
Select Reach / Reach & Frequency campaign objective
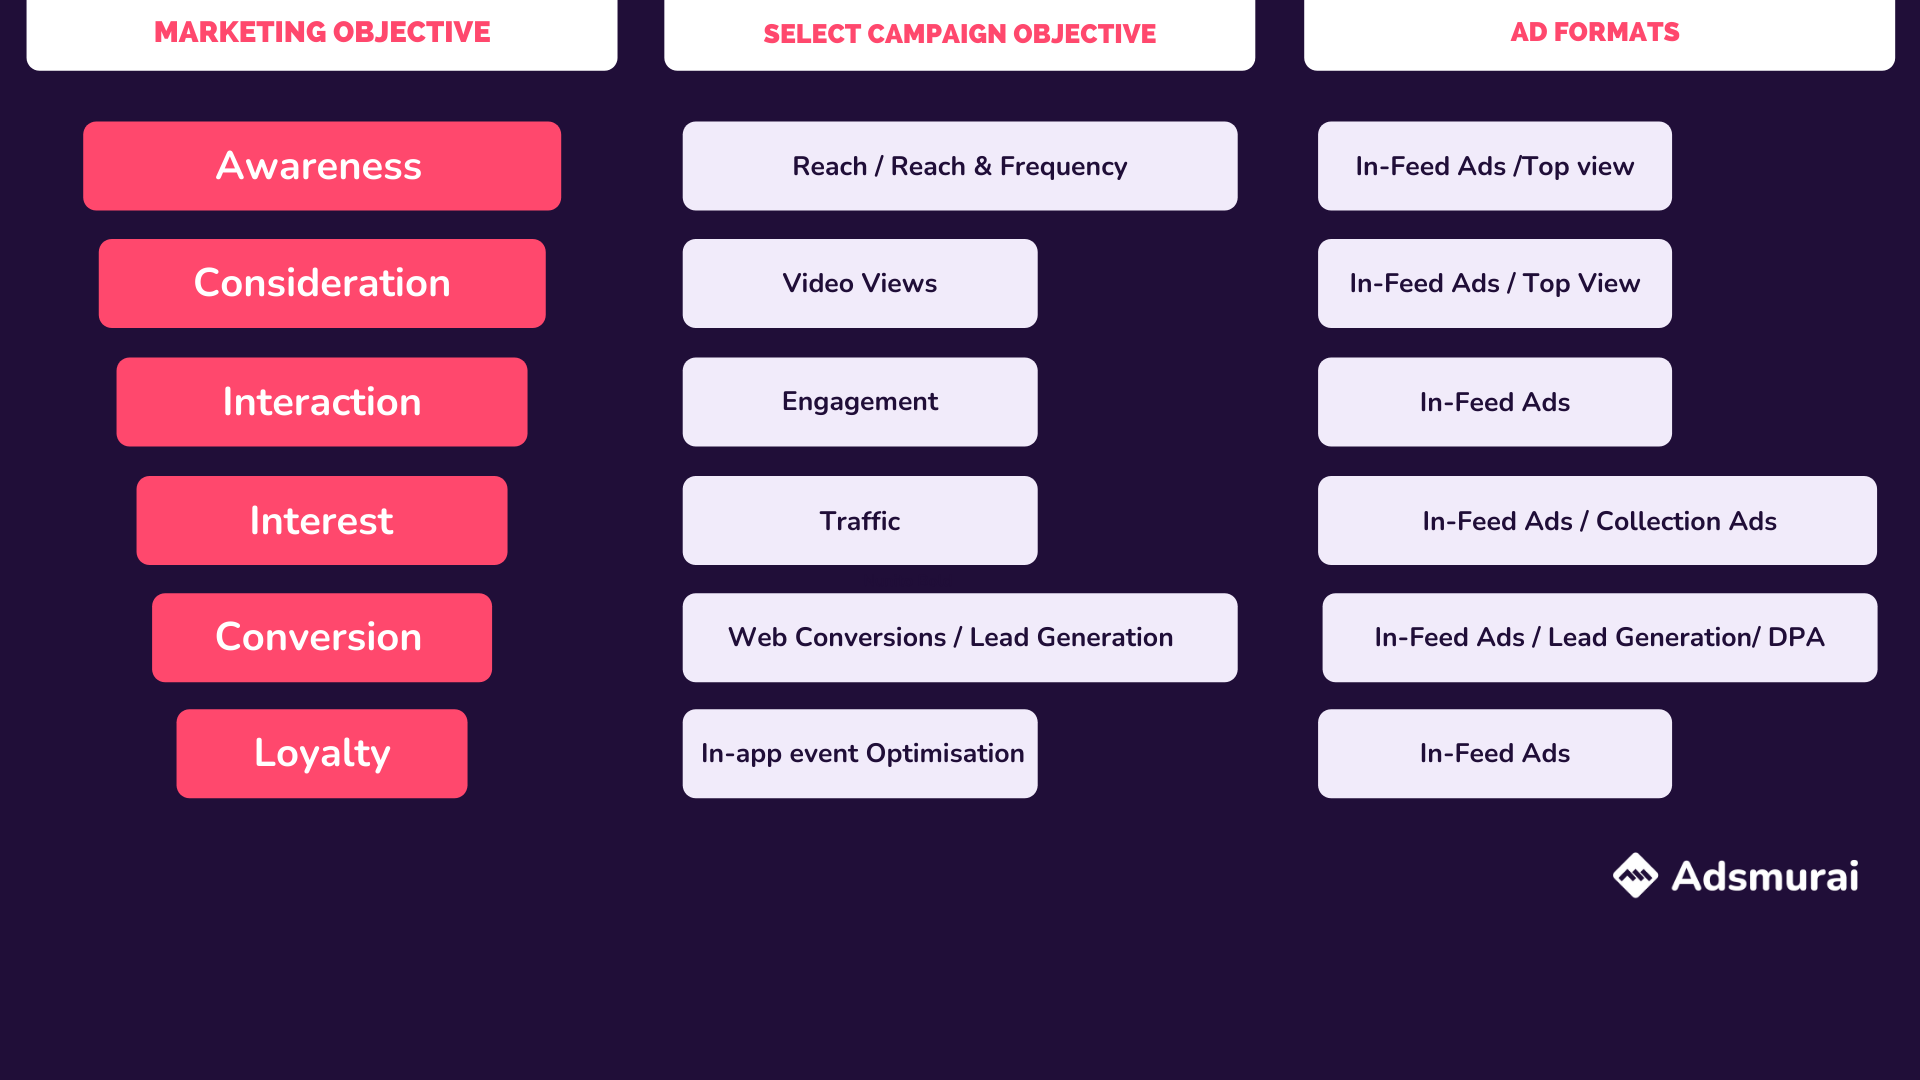(x=959, y=167)
